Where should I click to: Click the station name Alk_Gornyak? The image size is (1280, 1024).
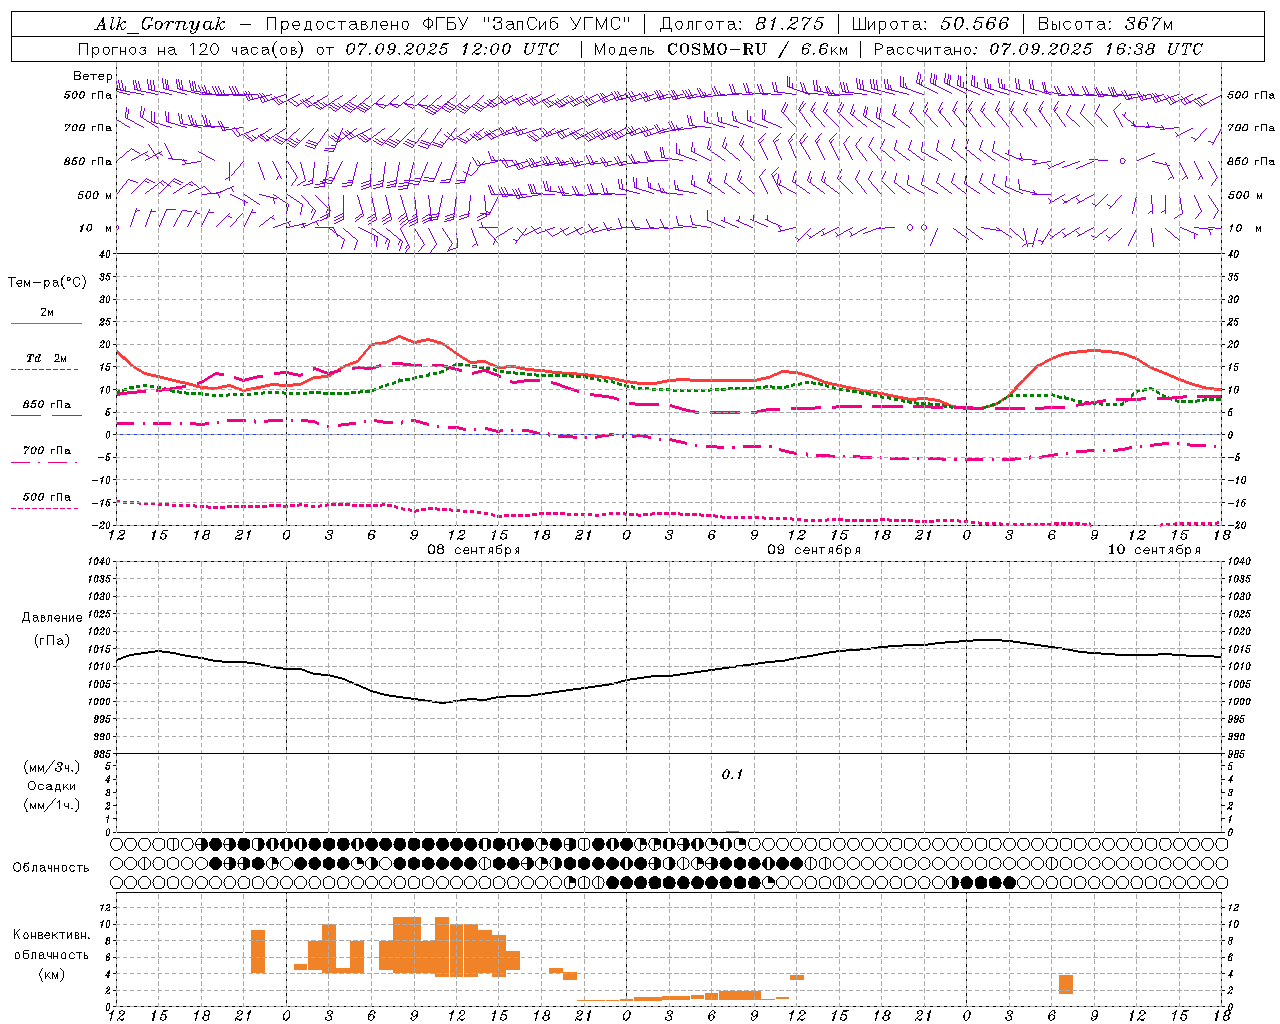tap(160, 24)
